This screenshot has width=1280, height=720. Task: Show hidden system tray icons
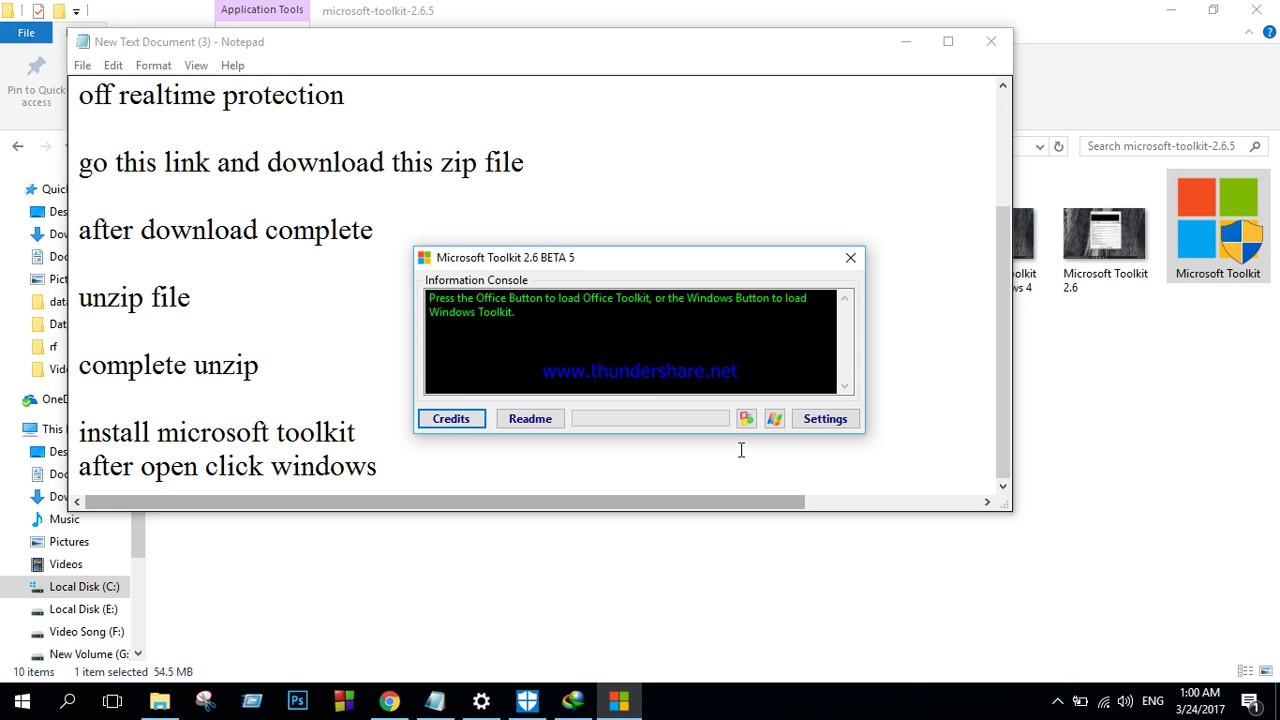tap(1057, 701)
